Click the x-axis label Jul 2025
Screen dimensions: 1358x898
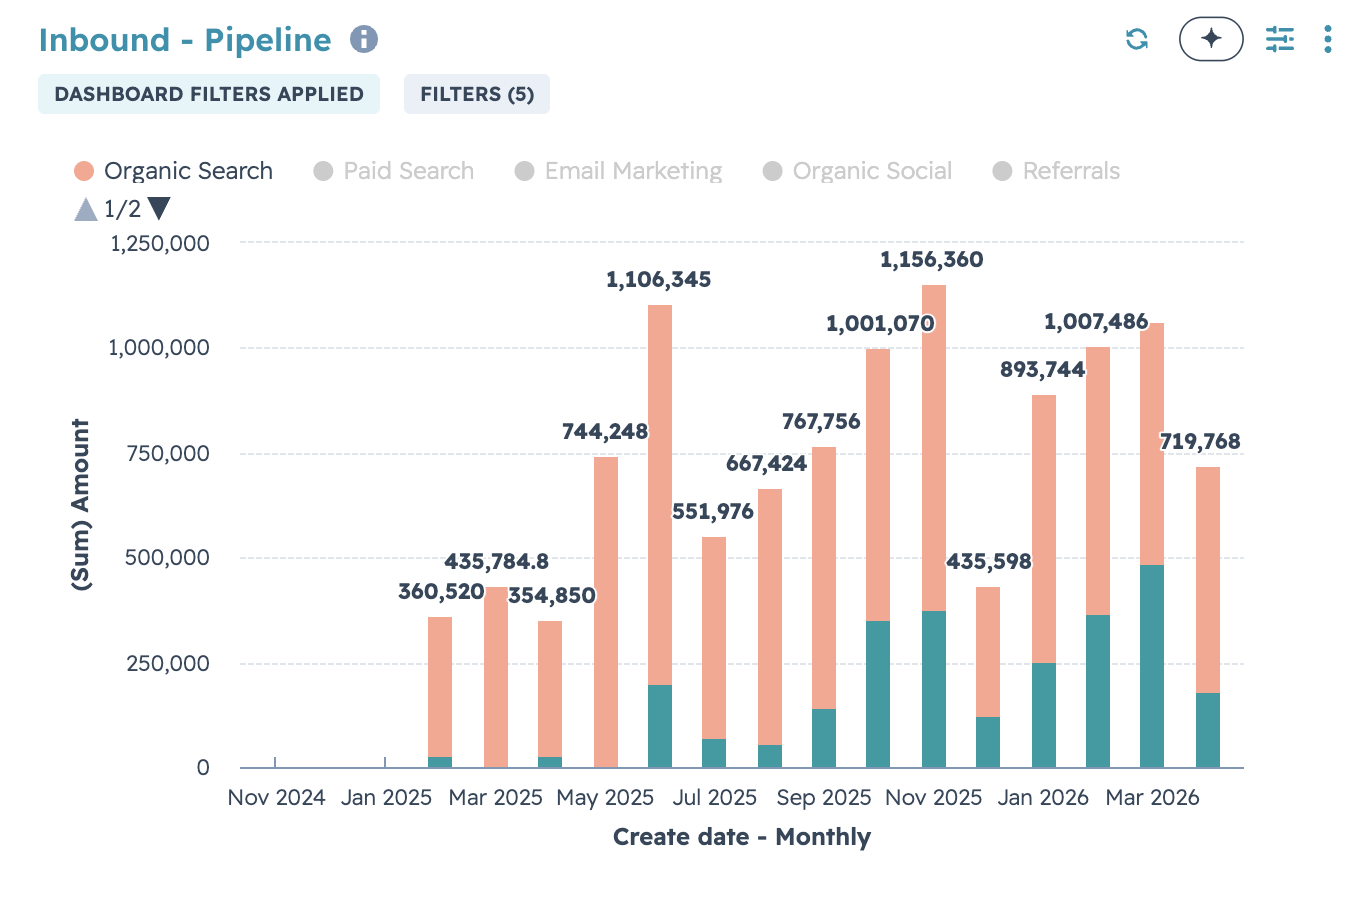point(715,798)
